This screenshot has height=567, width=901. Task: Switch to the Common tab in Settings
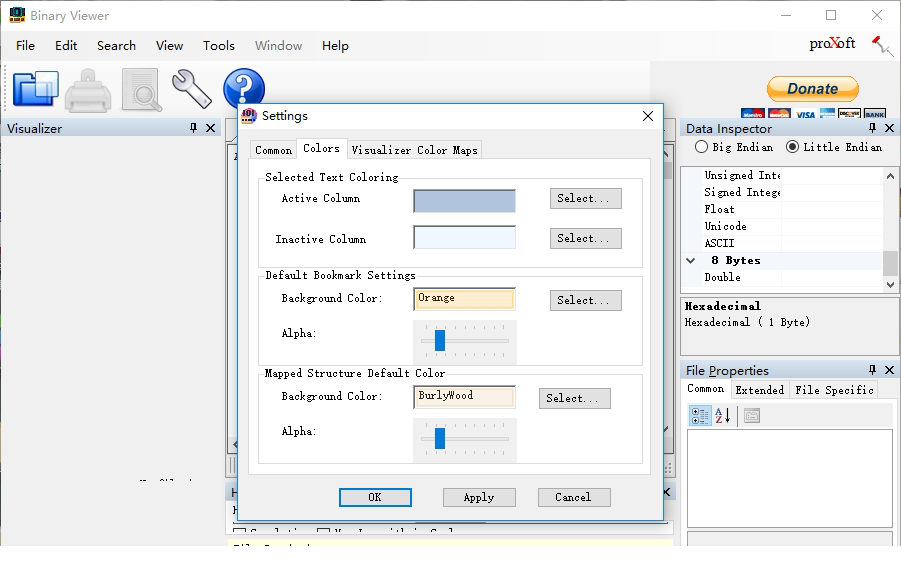pyautogui.click(x=274, y=150)
